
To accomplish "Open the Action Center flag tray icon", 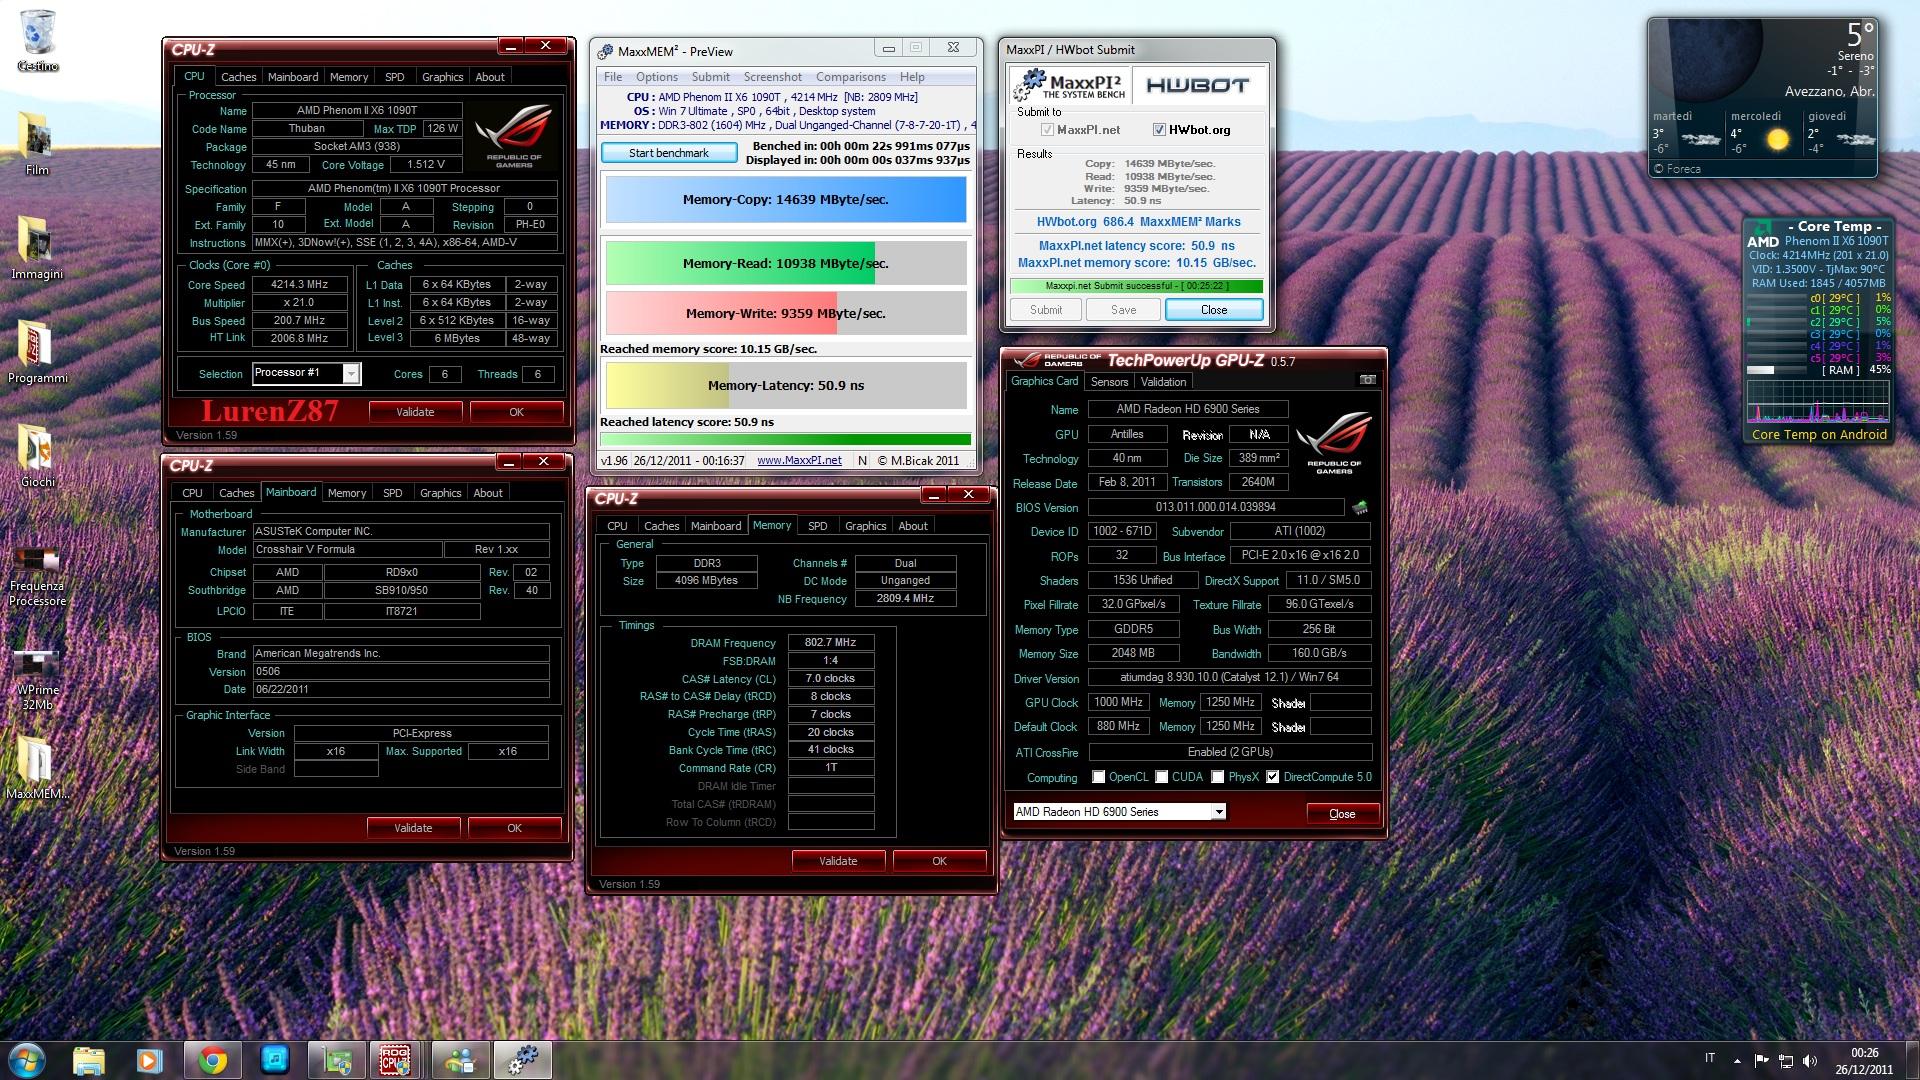I will [1762, 1060].
